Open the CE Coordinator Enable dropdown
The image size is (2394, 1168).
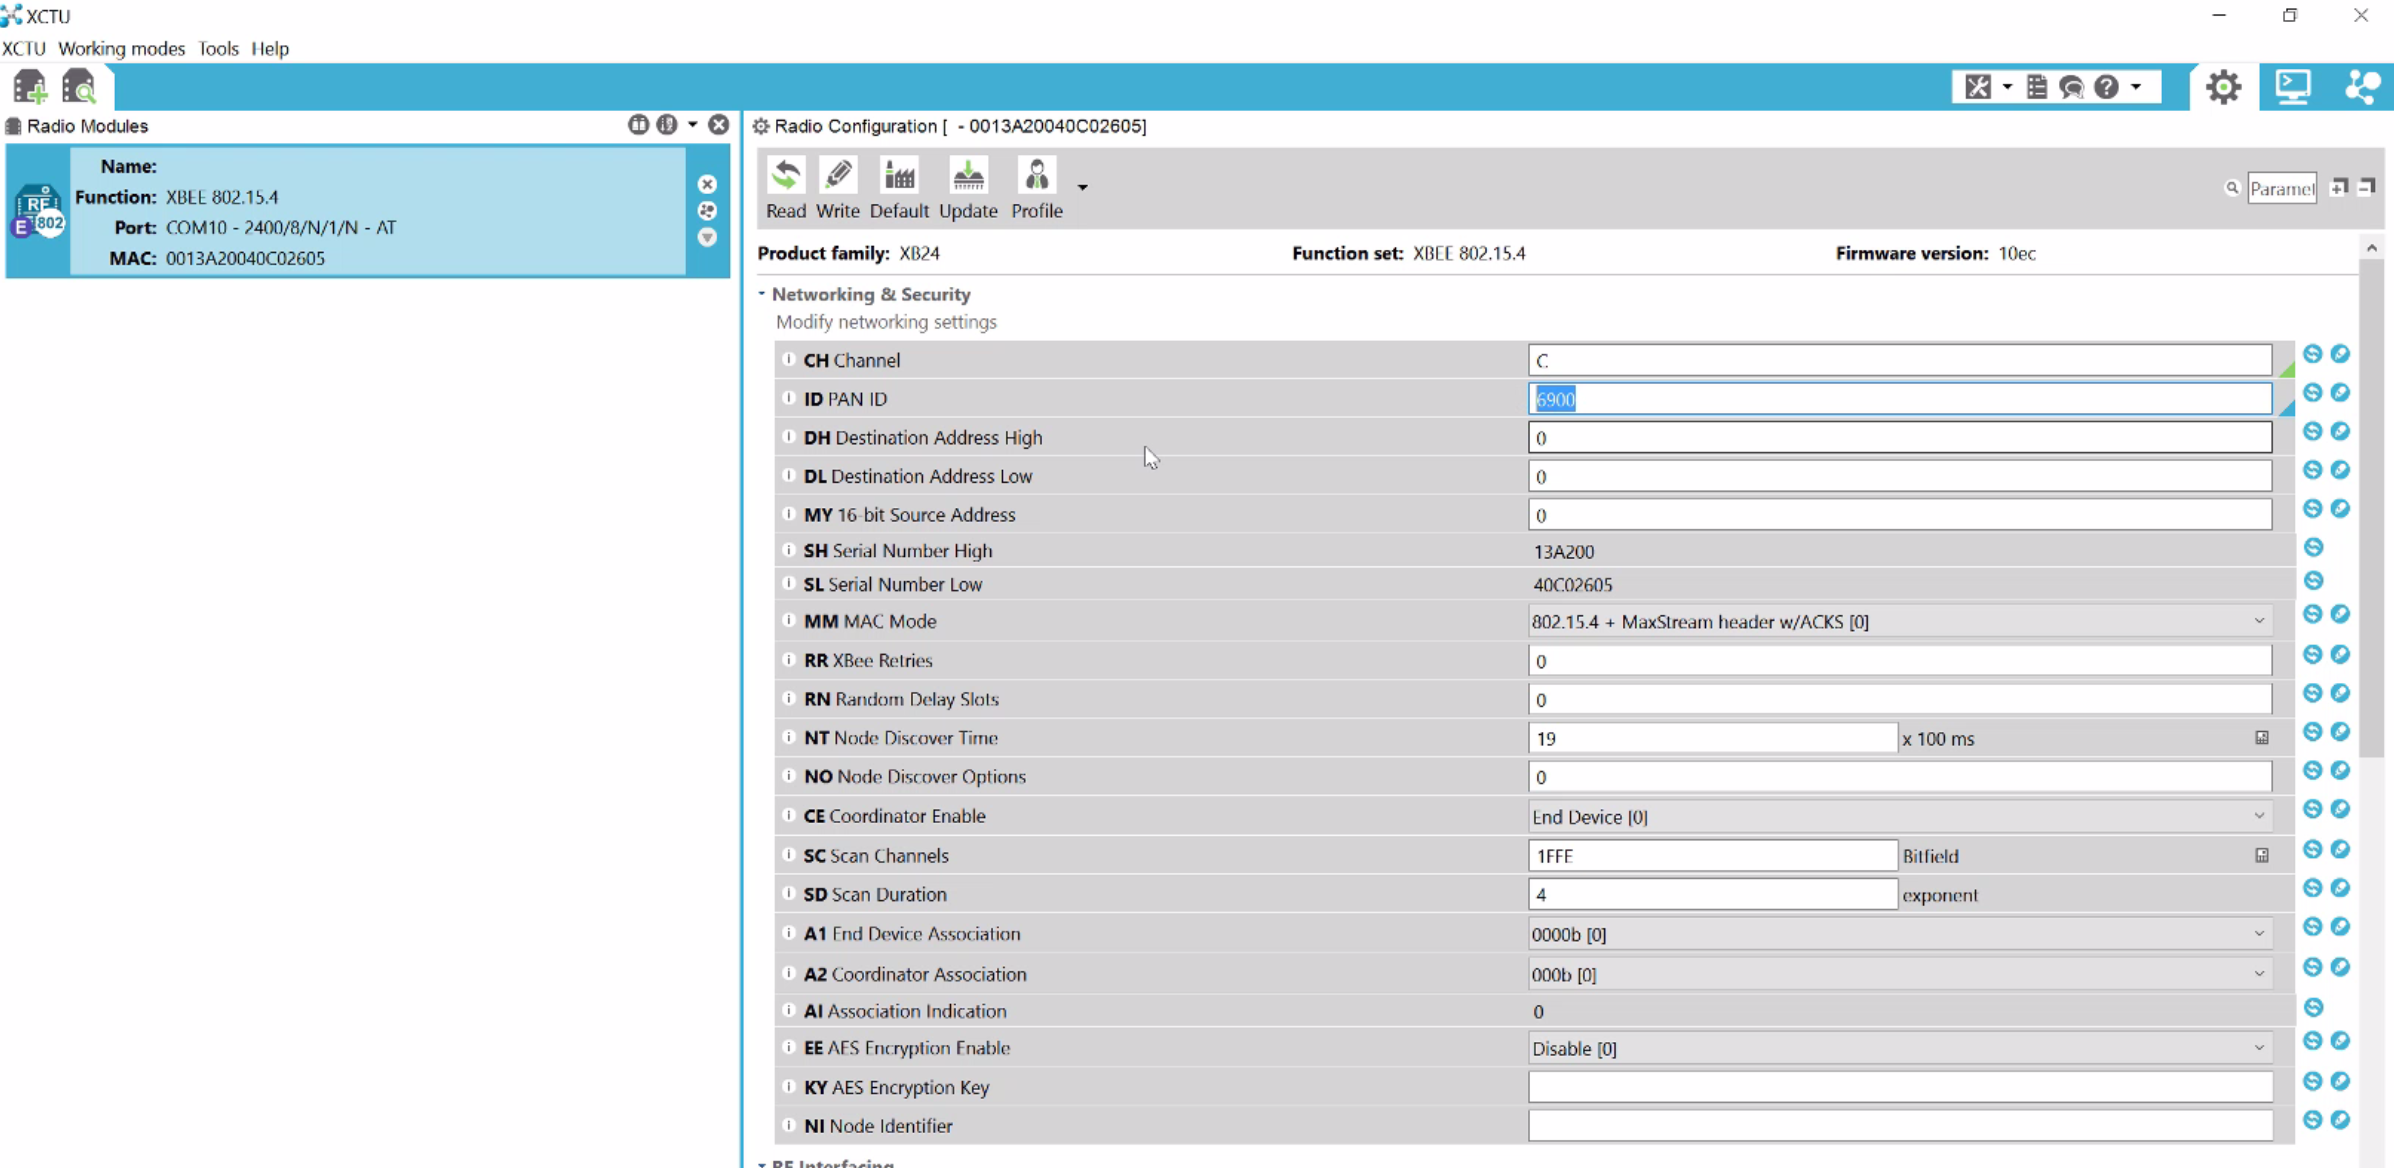pyautogui.click(x=2258, y=816)
